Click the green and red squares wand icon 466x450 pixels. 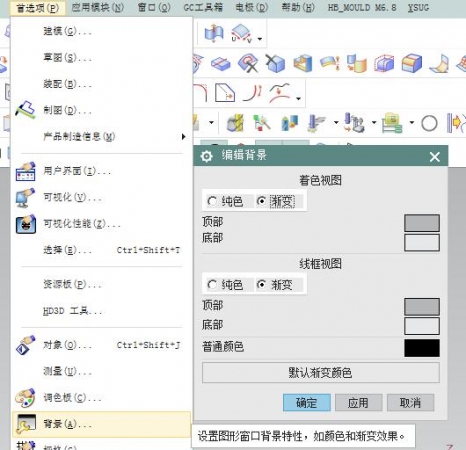click(x=262, y=123)
